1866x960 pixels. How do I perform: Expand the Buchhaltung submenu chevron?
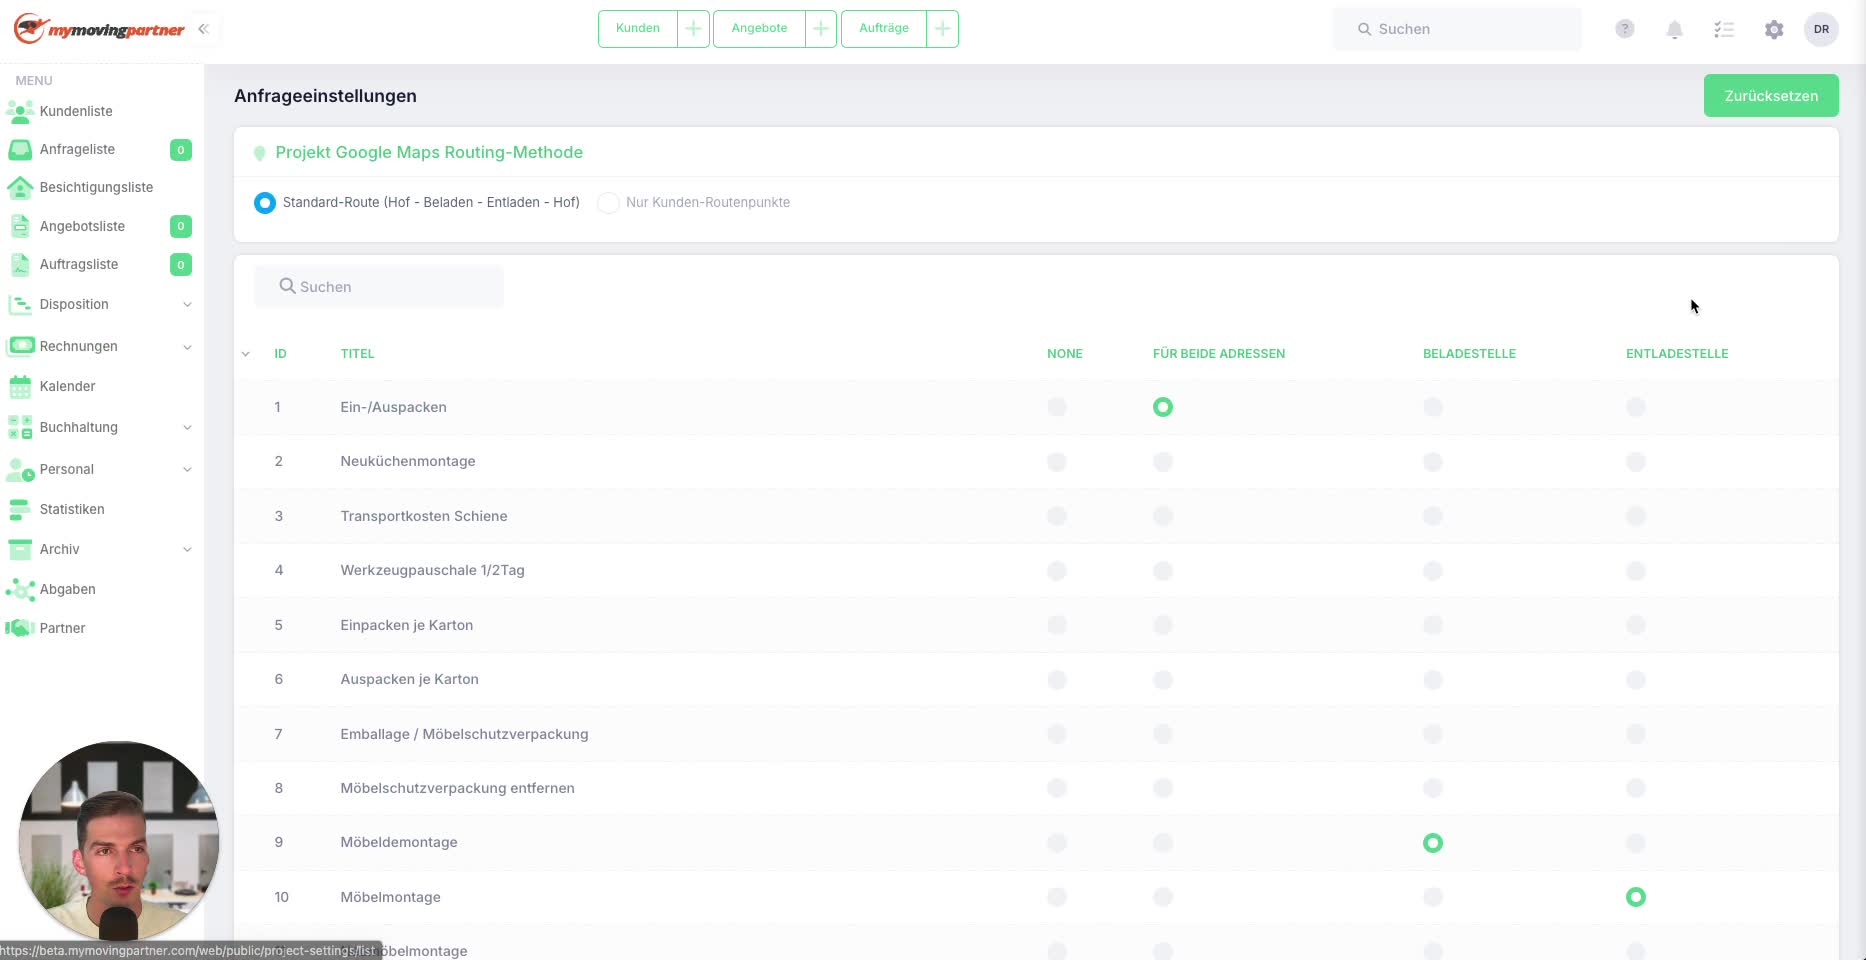click(187, 428)
